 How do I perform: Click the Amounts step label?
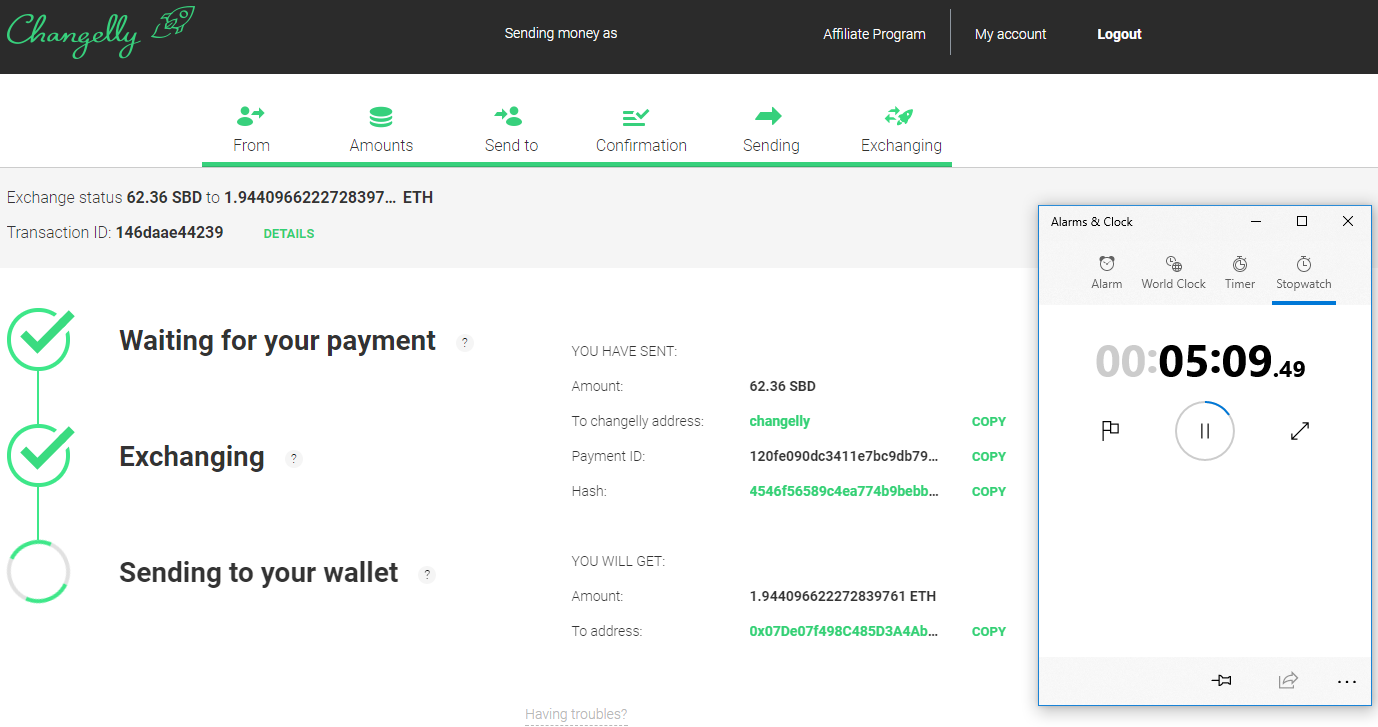pos(381,145)
